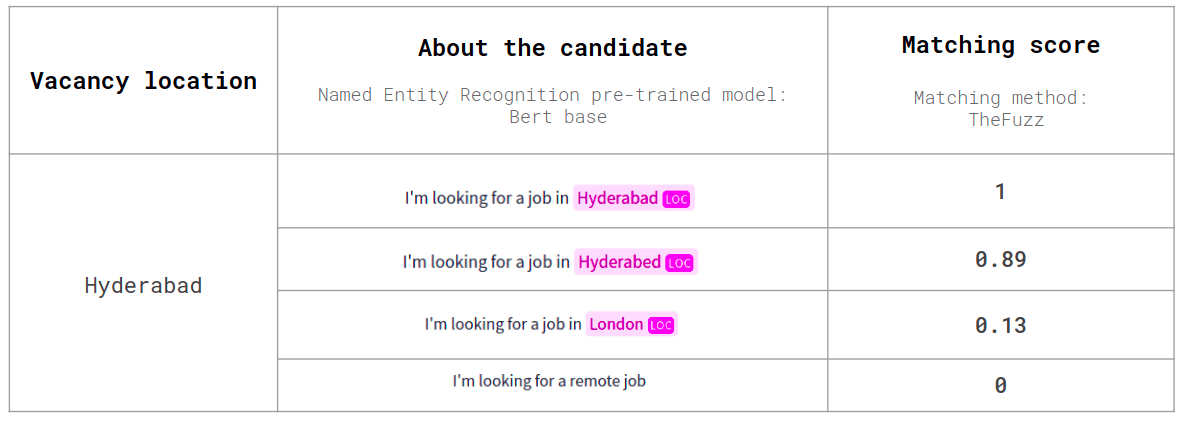The height and width of the screenshot is (421, 1178).
Task: Select the highlighted Hyderabad entity in first sentence
Action: (618, 198)
